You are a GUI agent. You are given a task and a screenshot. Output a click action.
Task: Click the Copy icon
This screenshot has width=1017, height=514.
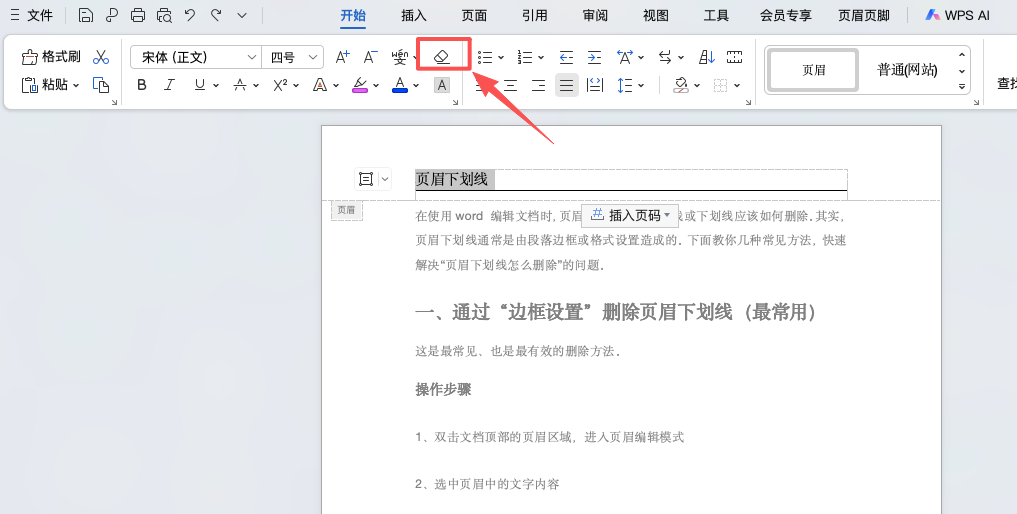101,85
